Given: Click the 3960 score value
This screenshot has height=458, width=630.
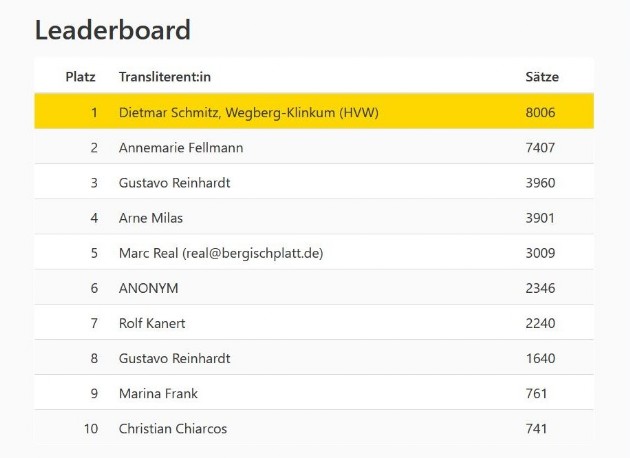Looking at the screenshot, I should [x=540, y=183].
